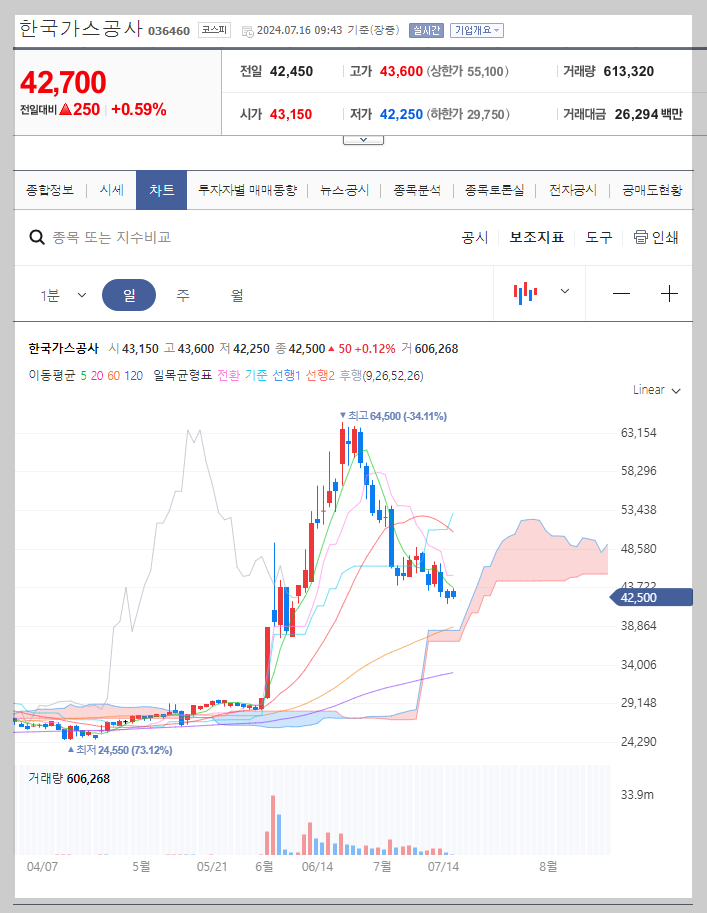Open the 종목토론실 tab

(x=494, y=190)
